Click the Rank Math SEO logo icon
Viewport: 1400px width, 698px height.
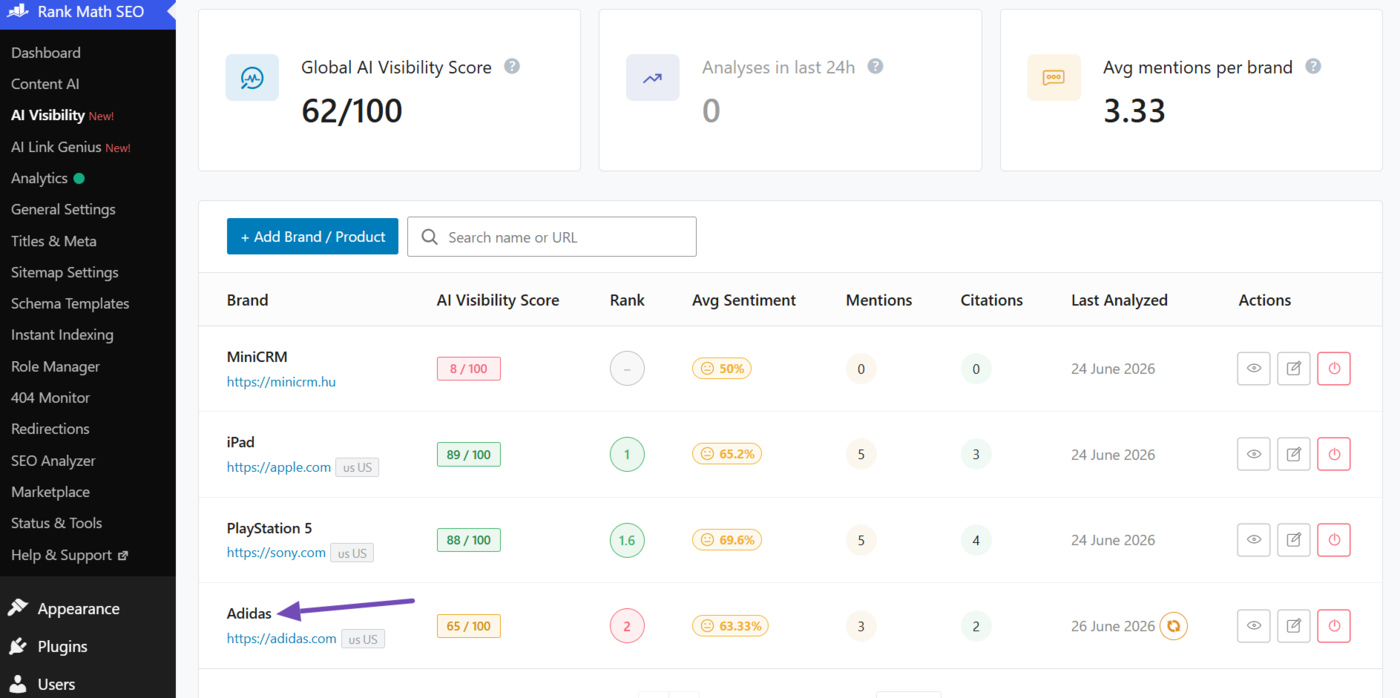coord(18,13)
